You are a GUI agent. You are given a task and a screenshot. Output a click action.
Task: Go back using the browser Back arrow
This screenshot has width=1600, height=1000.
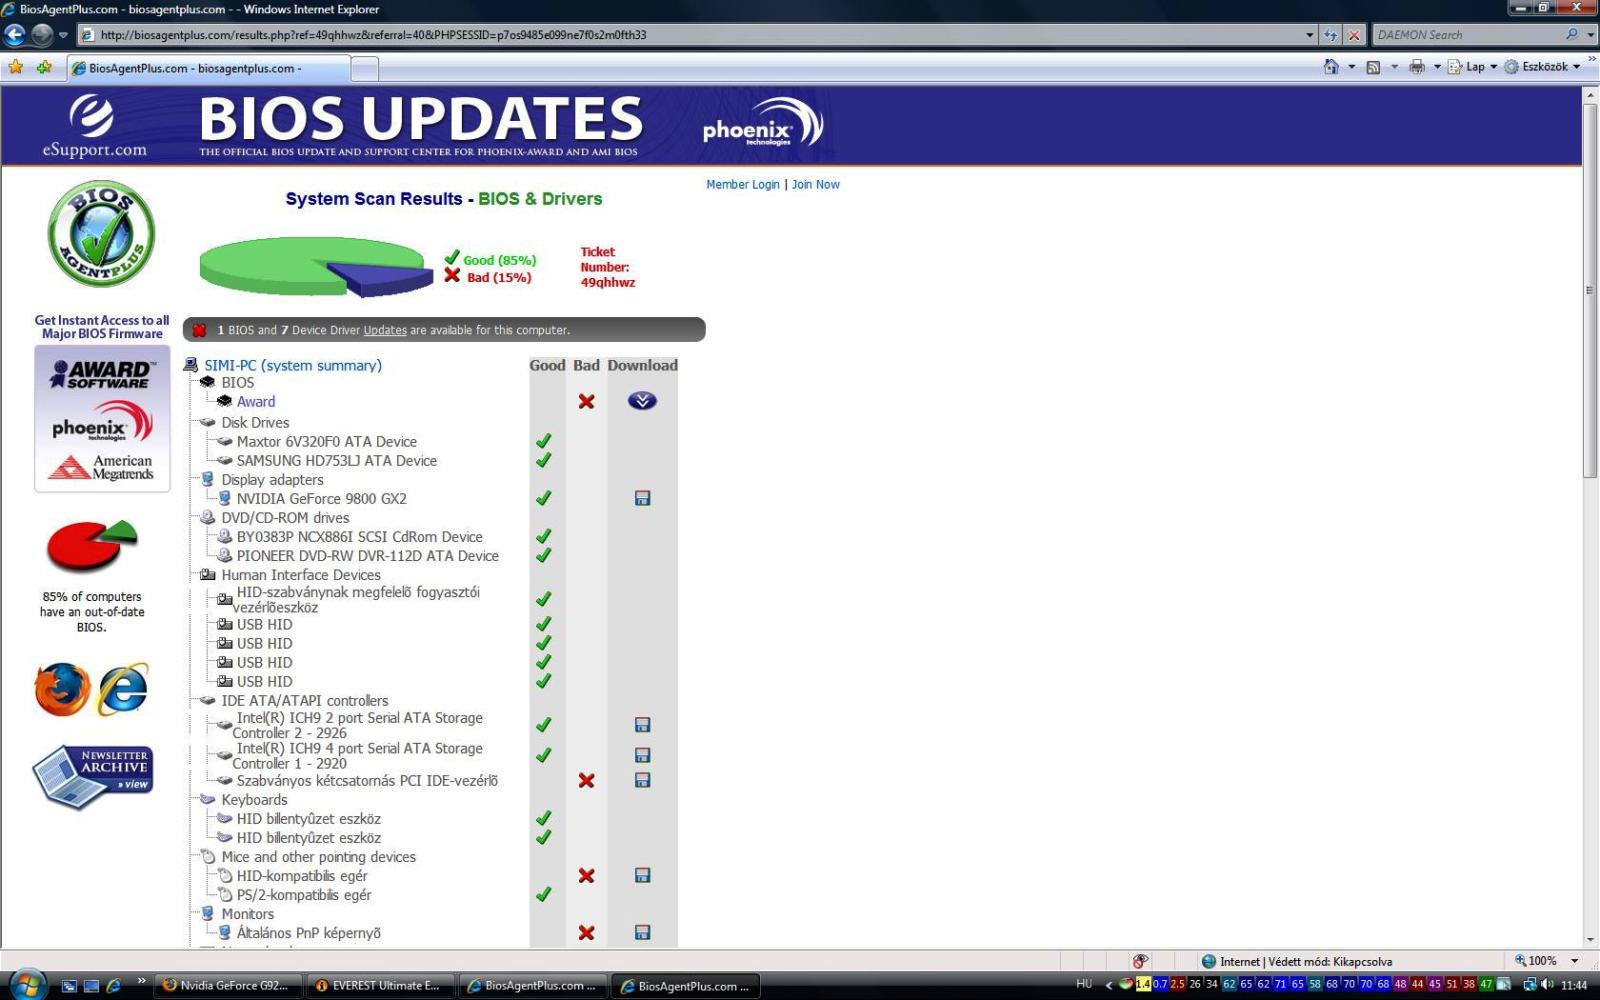tap(14, 34)
